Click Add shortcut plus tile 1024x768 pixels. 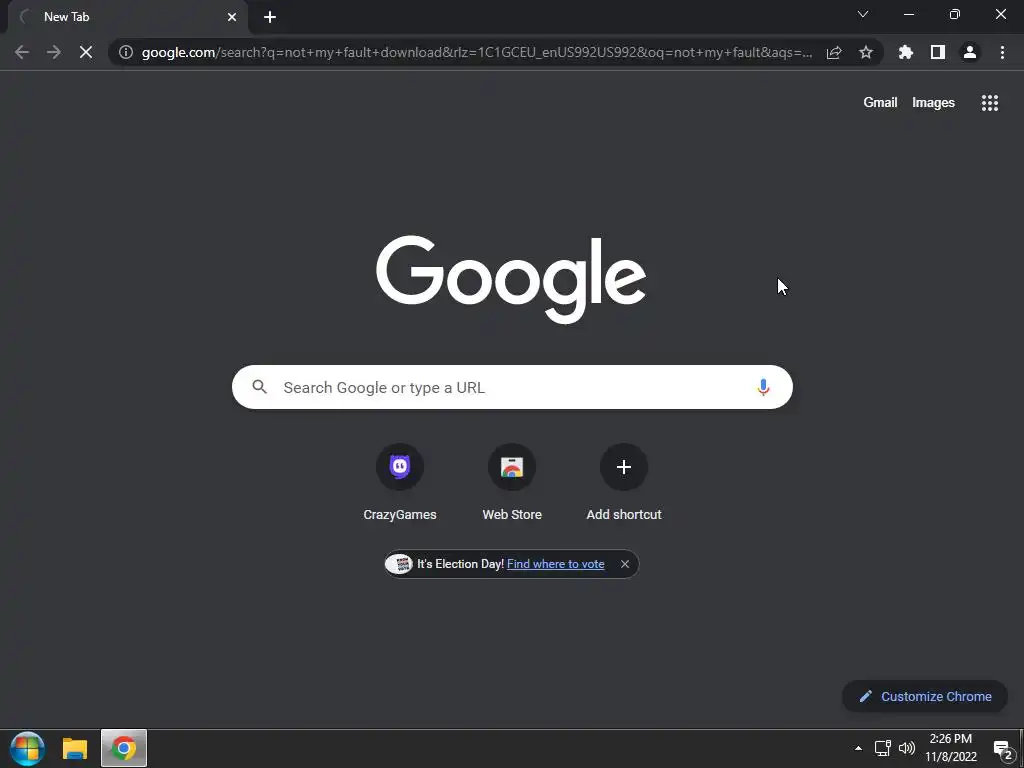(x=624, y=483)
